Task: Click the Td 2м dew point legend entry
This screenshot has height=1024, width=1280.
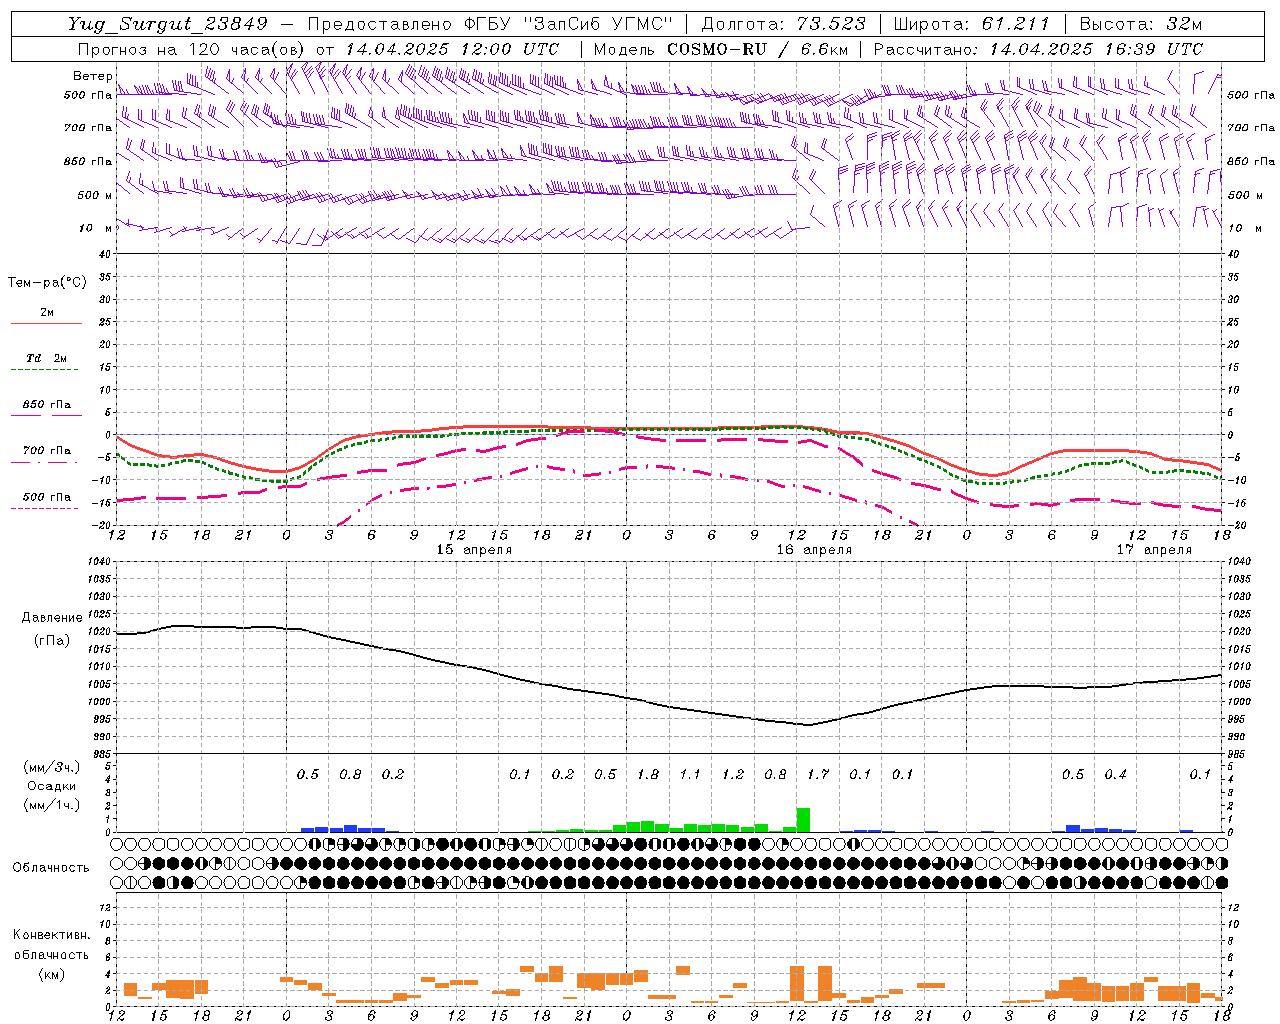Action: pos(47,358)
